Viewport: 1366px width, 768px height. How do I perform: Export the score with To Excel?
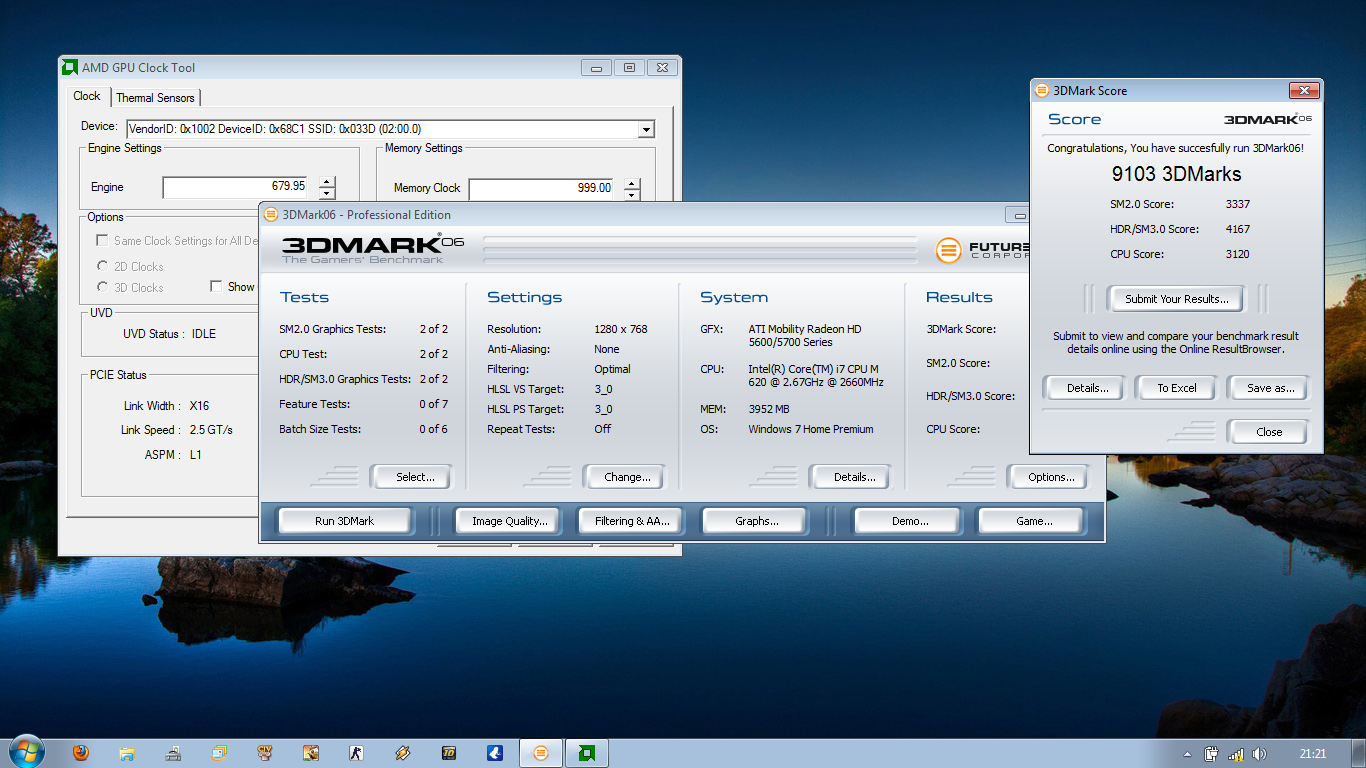click(x=1177, y=388)
